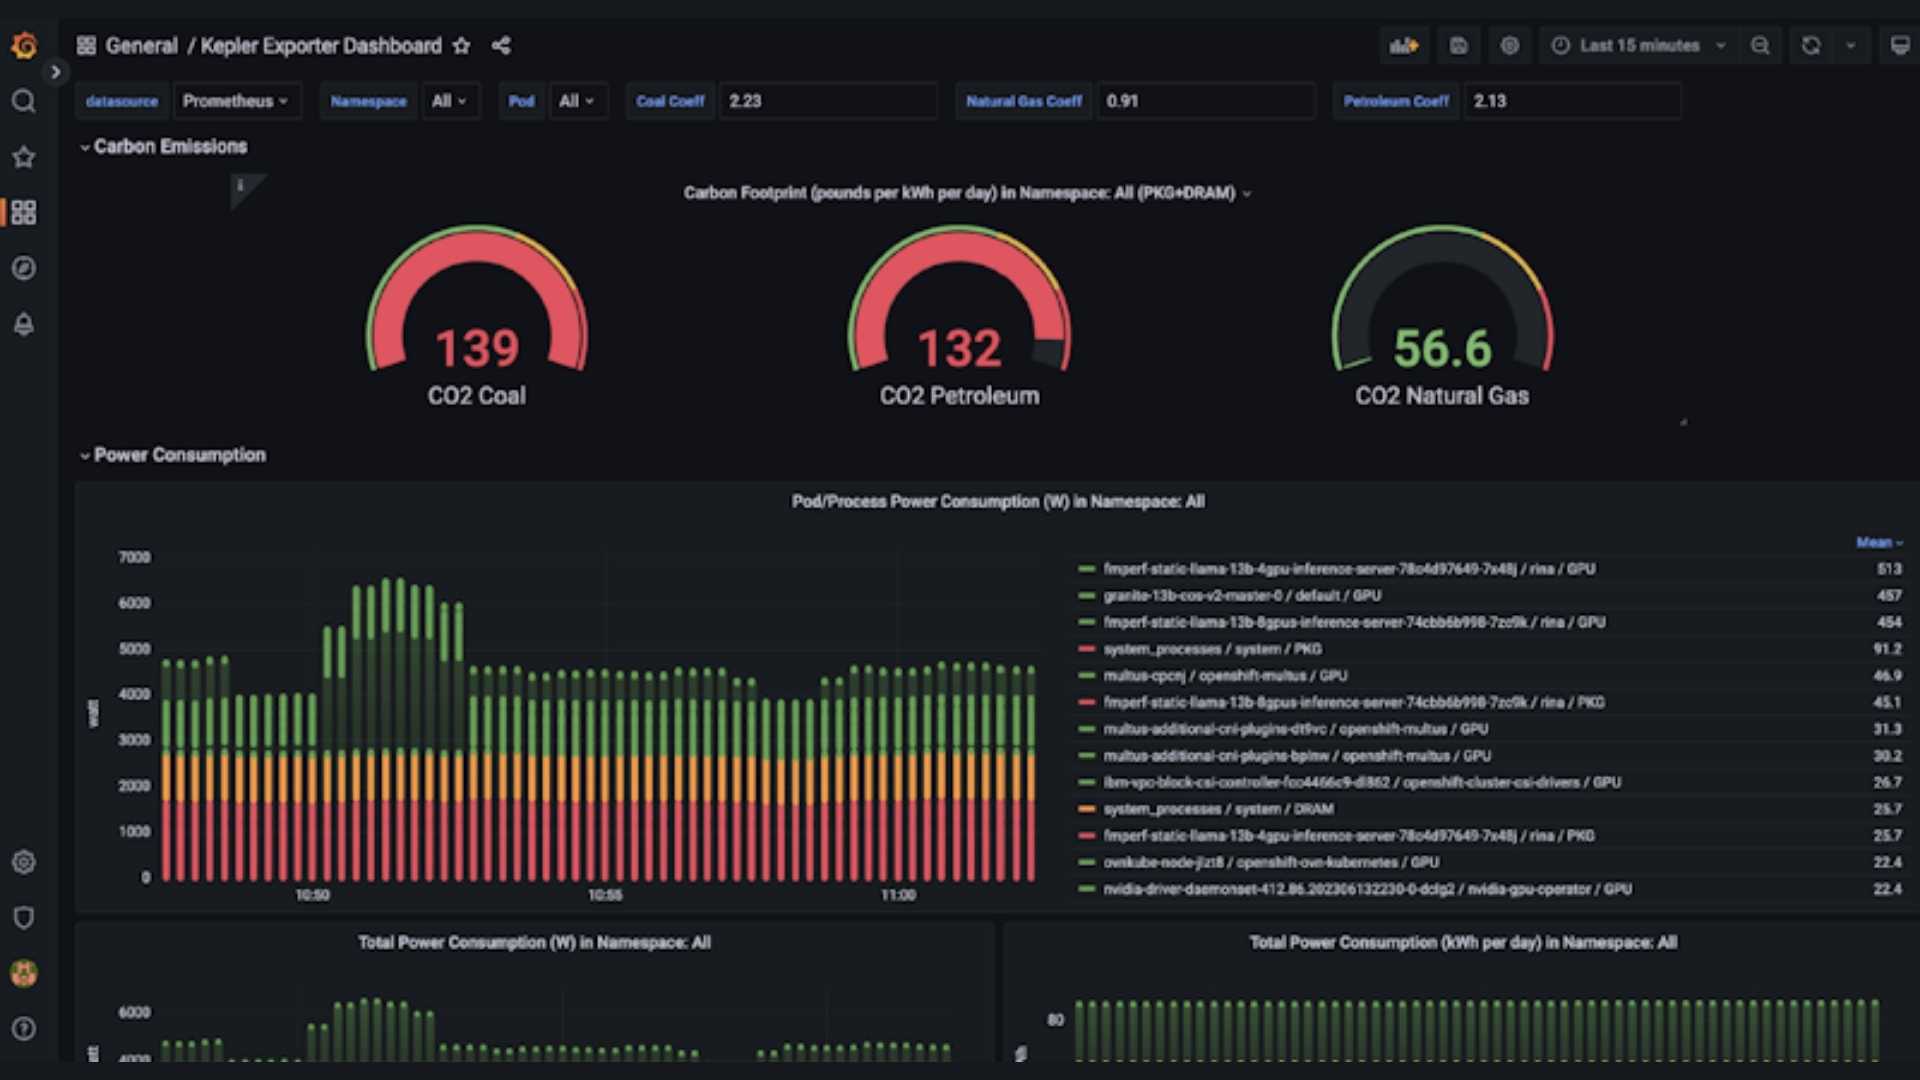Open Total Power Consumption kWh per day title
1920x1080 pixels.
pos(1463,943)
